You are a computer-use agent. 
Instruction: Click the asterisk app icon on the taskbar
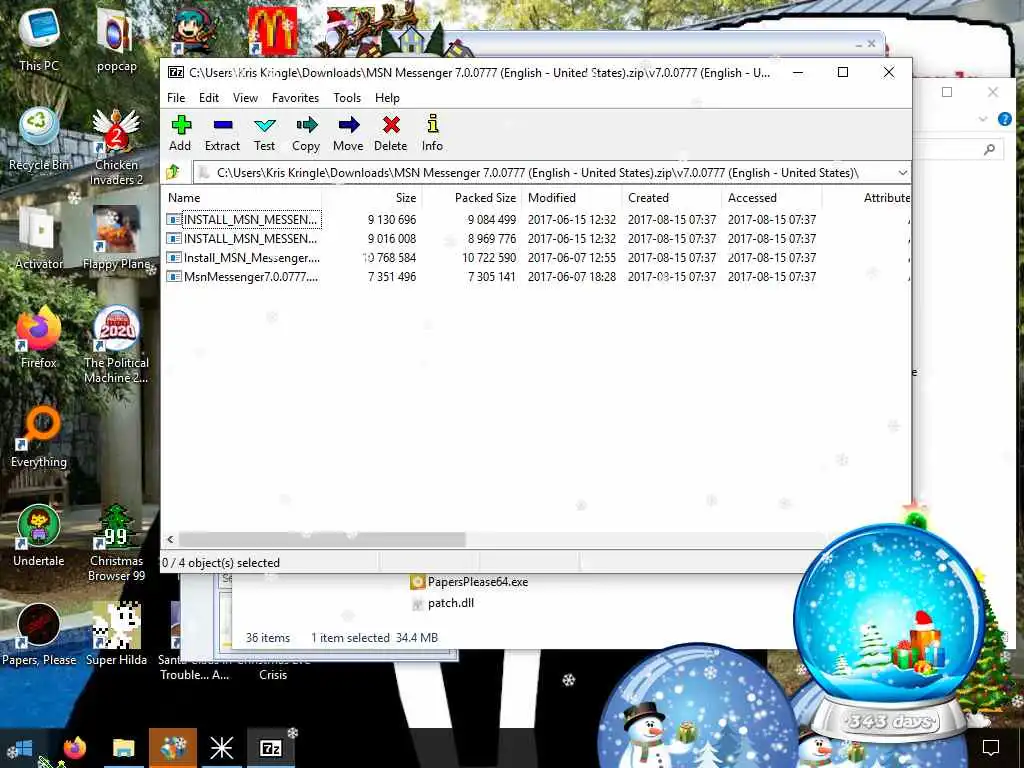click(221, 748)
